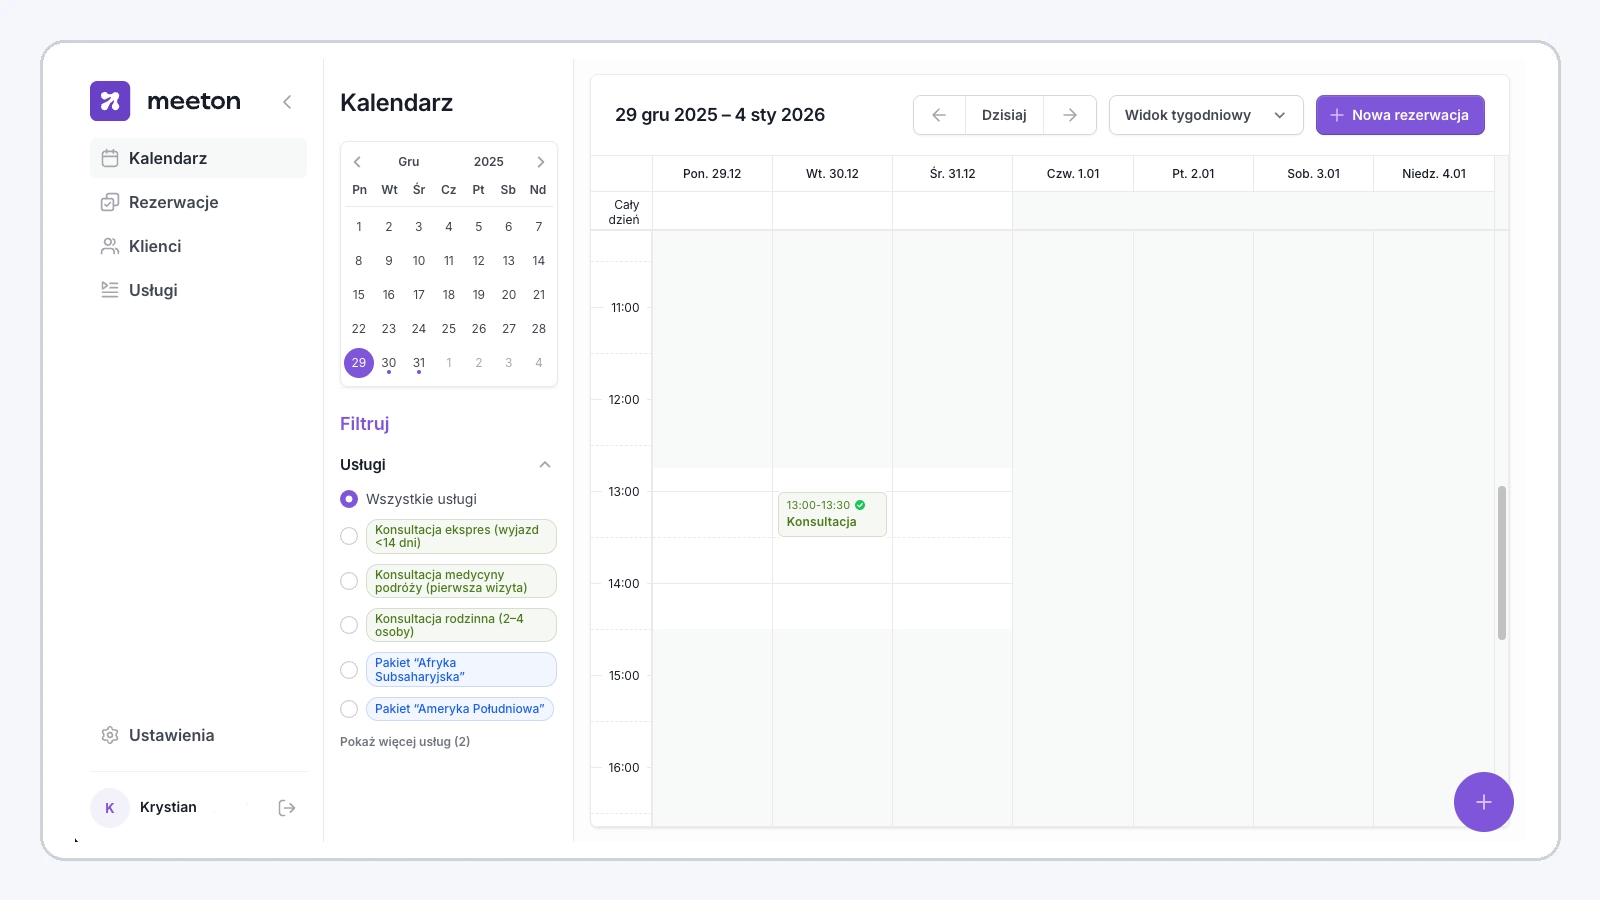Select Pakiet "Ameryka Południowa" radio filter

[349, 709]
